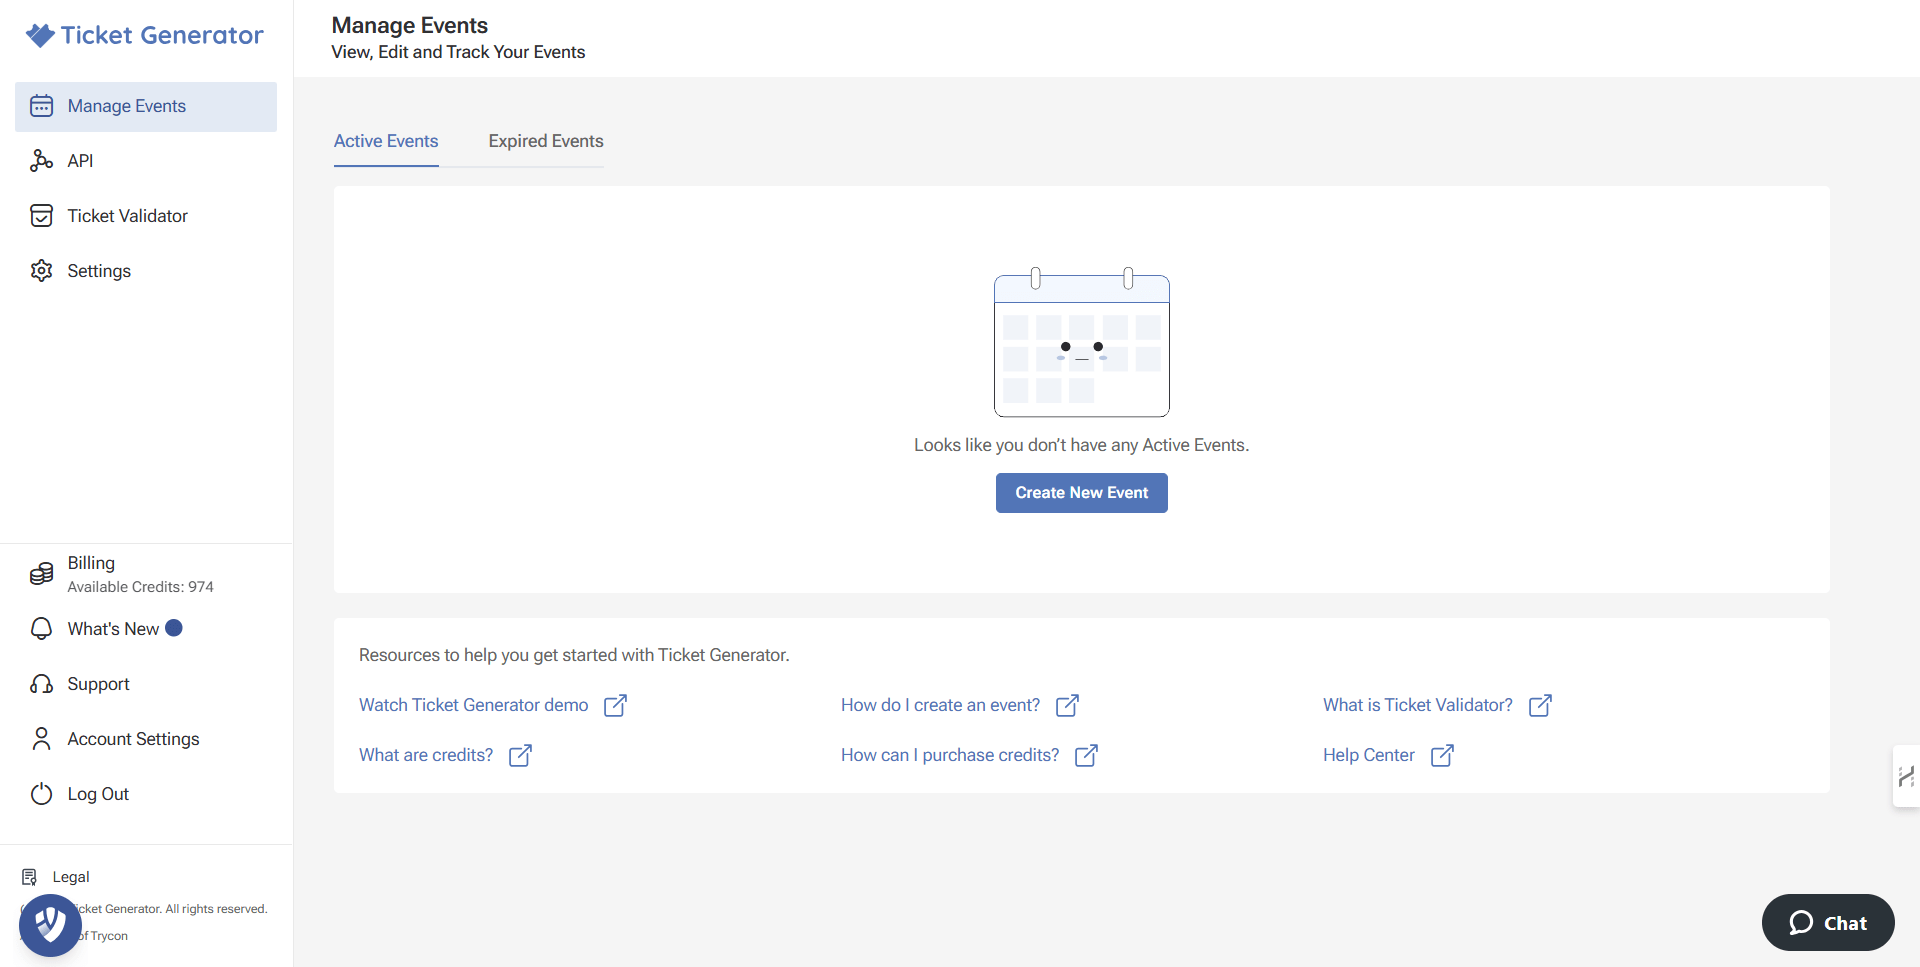Click Log Out in the sidebar
Screen dimensions: 1920x967
coord(146,794)
